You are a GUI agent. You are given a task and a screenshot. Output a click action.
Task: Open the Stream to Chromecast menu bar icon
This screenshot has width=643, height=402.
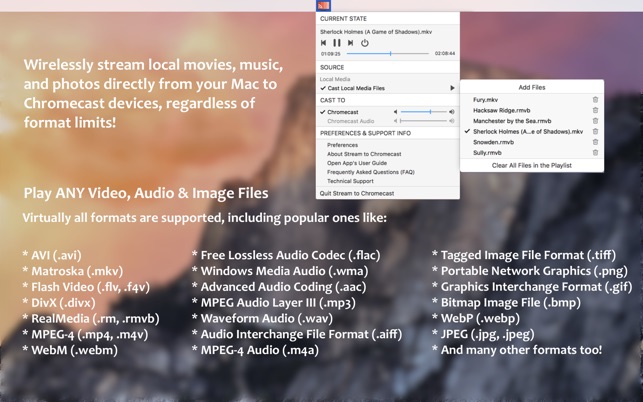323,5
